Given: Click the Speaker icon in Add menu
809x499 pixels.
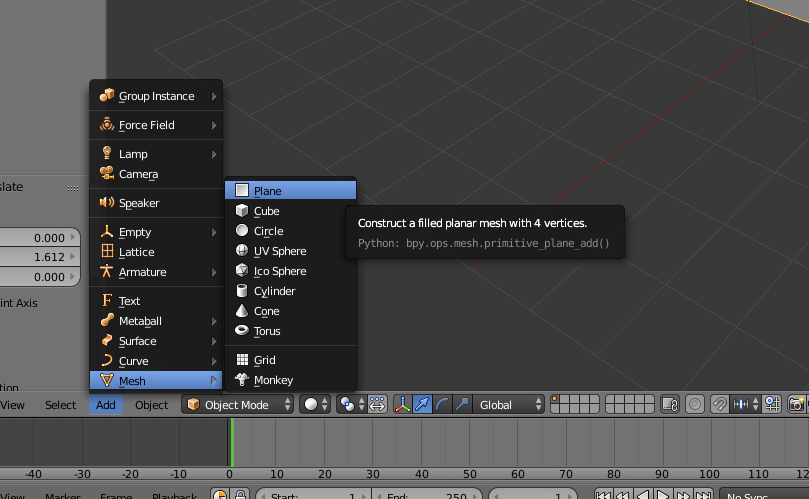Looking at the screenshot, I should [x=107, y=202].
